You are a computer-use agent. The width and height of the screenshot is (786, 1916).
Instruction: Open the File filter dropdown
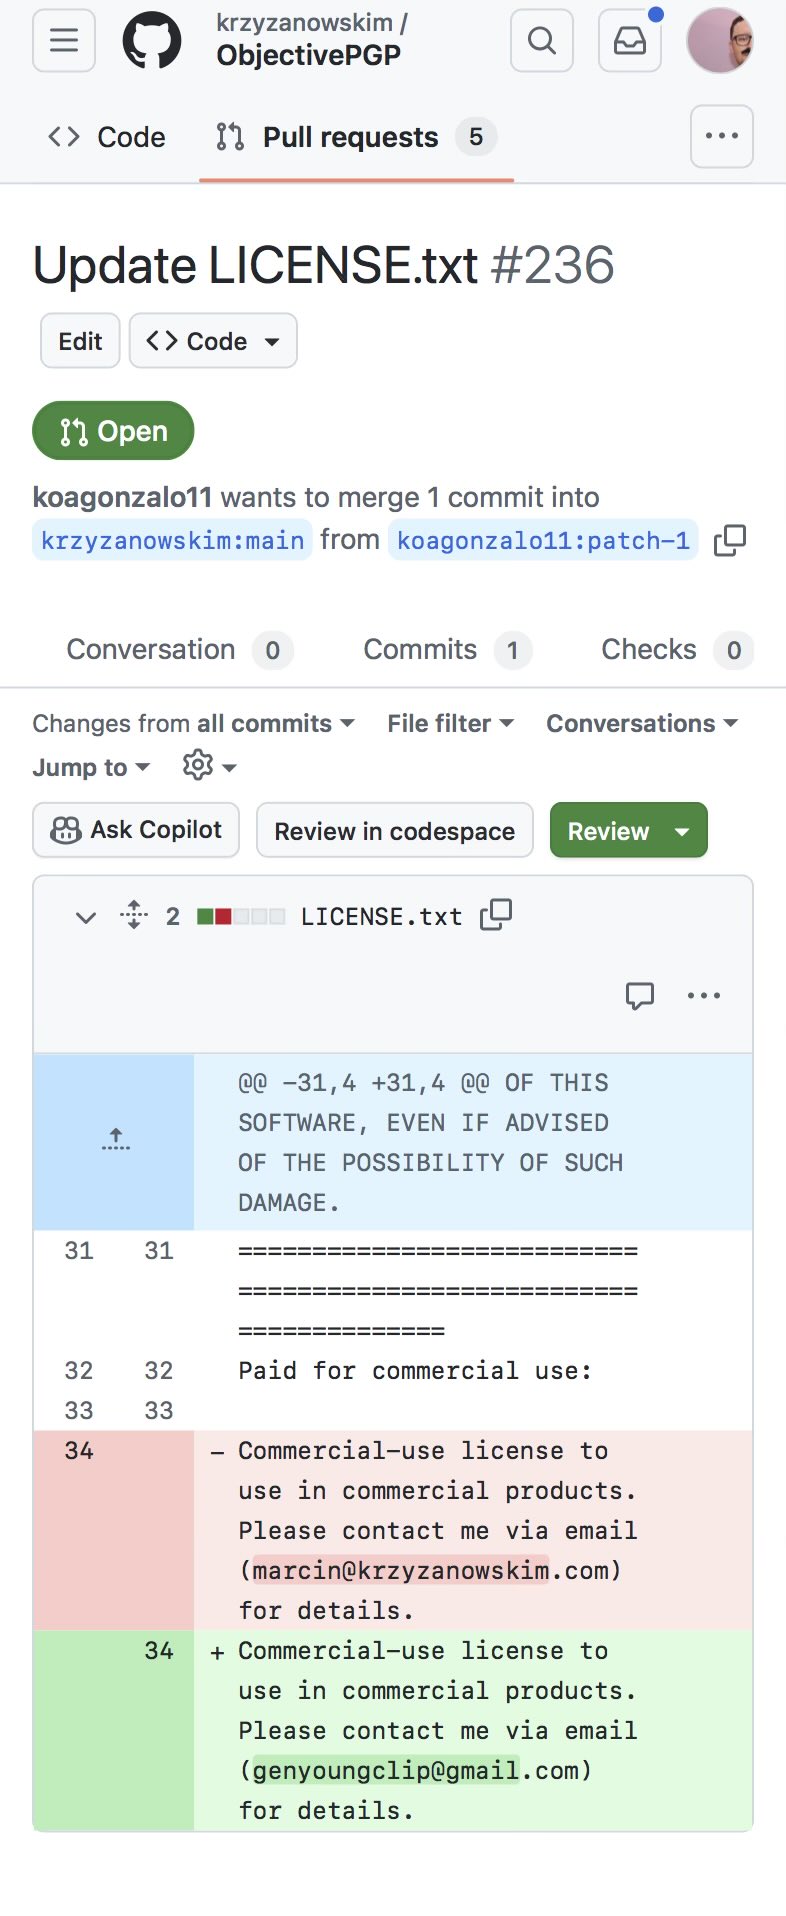[x=451, y=723]
